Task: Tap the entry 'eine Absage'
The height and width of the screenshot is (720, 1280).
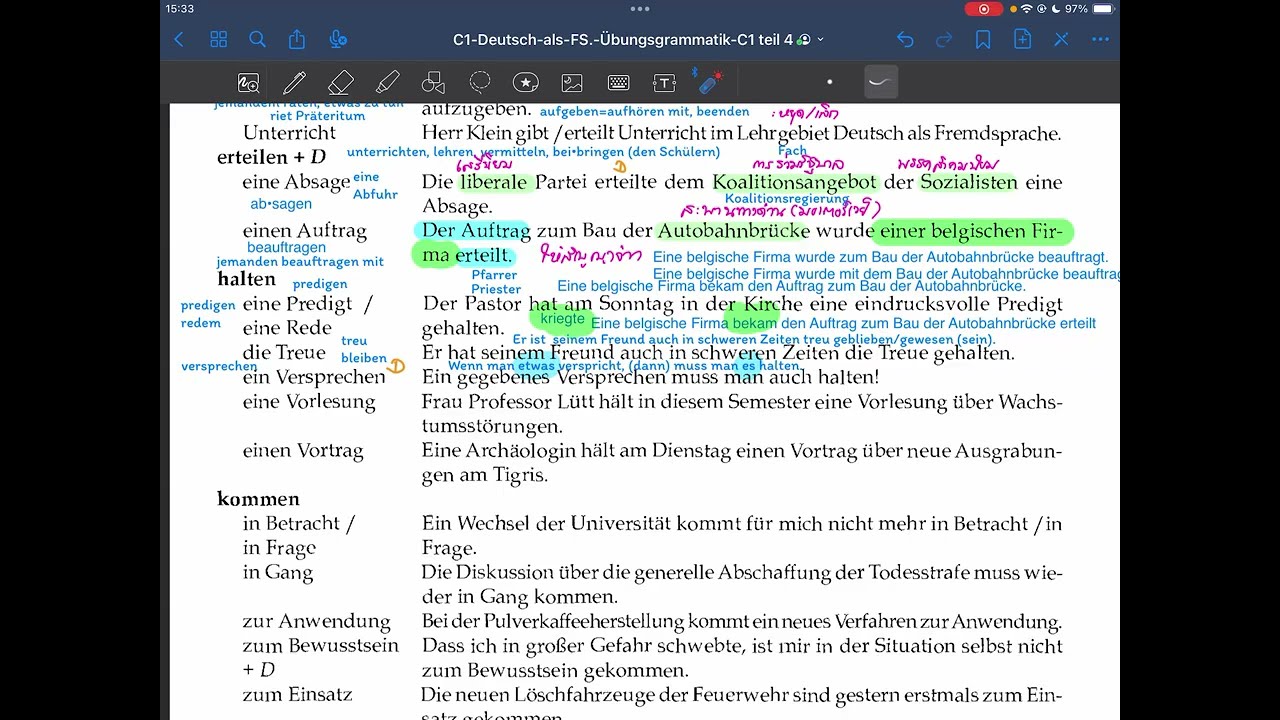Action: point(296,182)
